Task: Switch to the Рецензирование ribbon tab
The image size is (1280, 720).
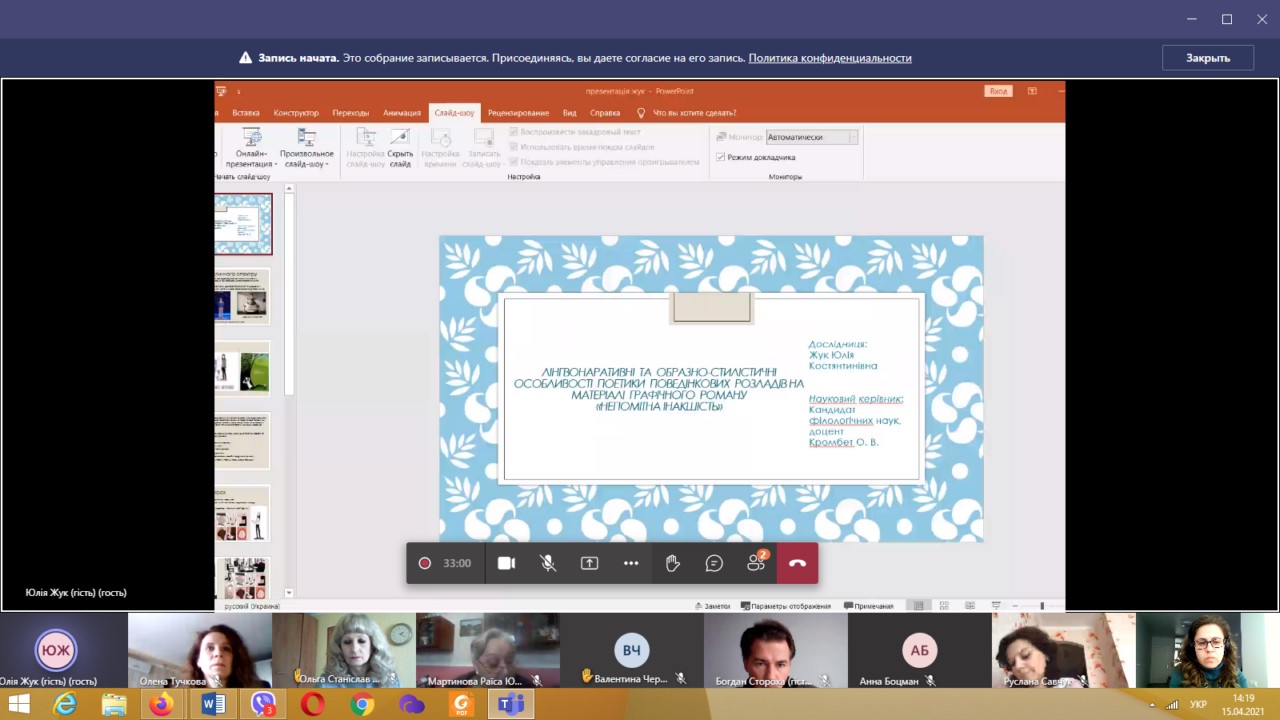Action: click(518, 113)
